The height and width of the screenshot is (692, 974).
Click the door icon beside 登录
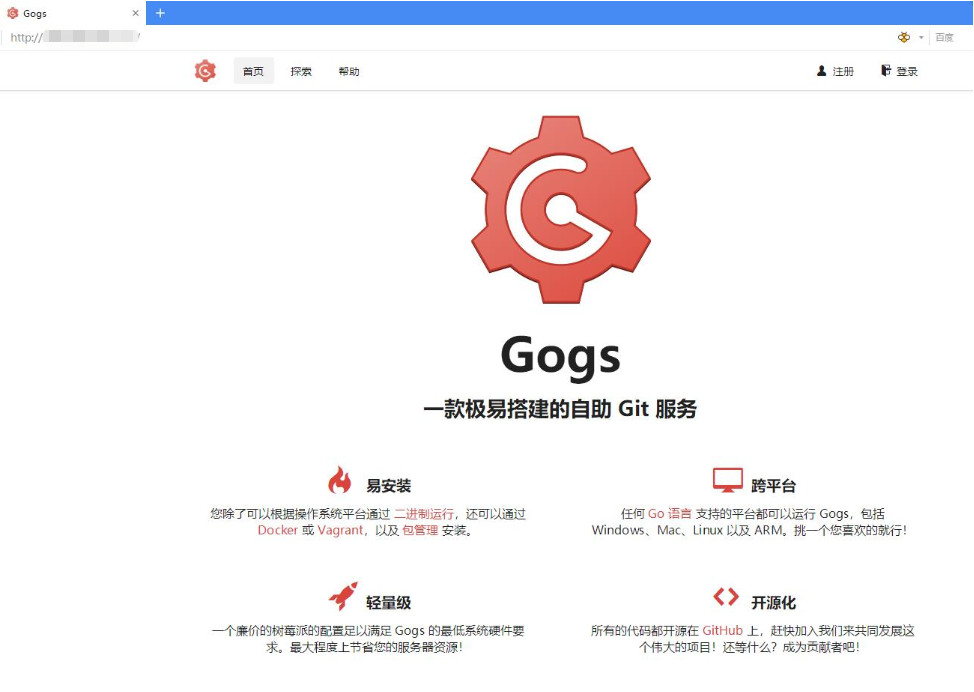pyautogui.click(x=886, y=70)
